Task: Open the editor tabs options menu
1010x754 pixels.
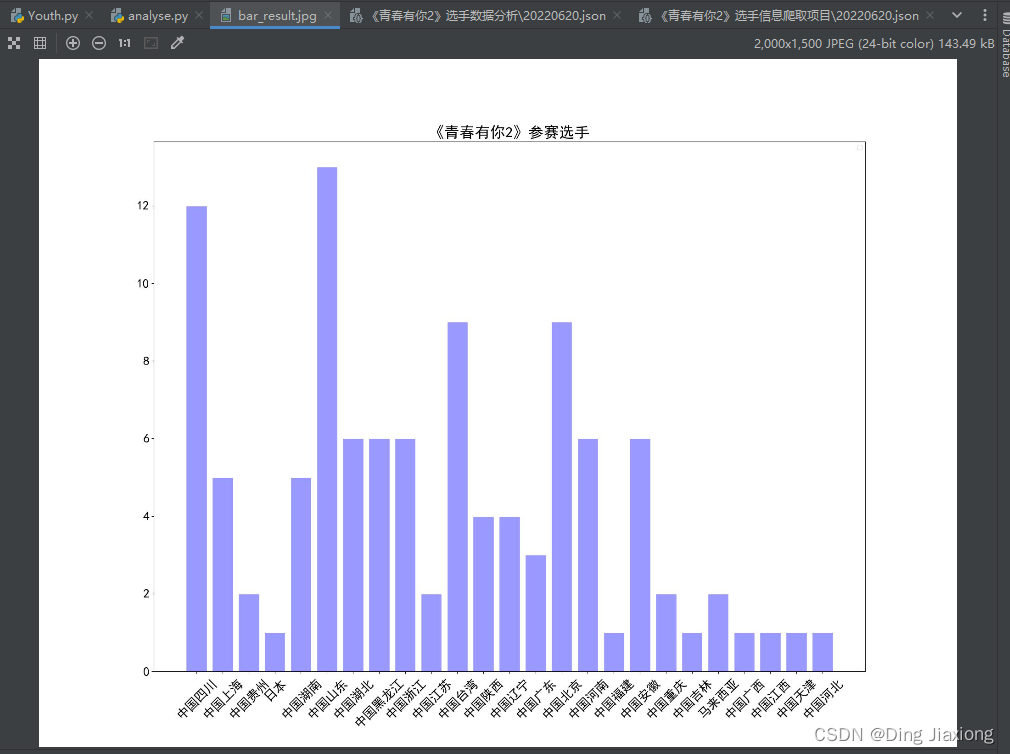Action: coord(985,15)
